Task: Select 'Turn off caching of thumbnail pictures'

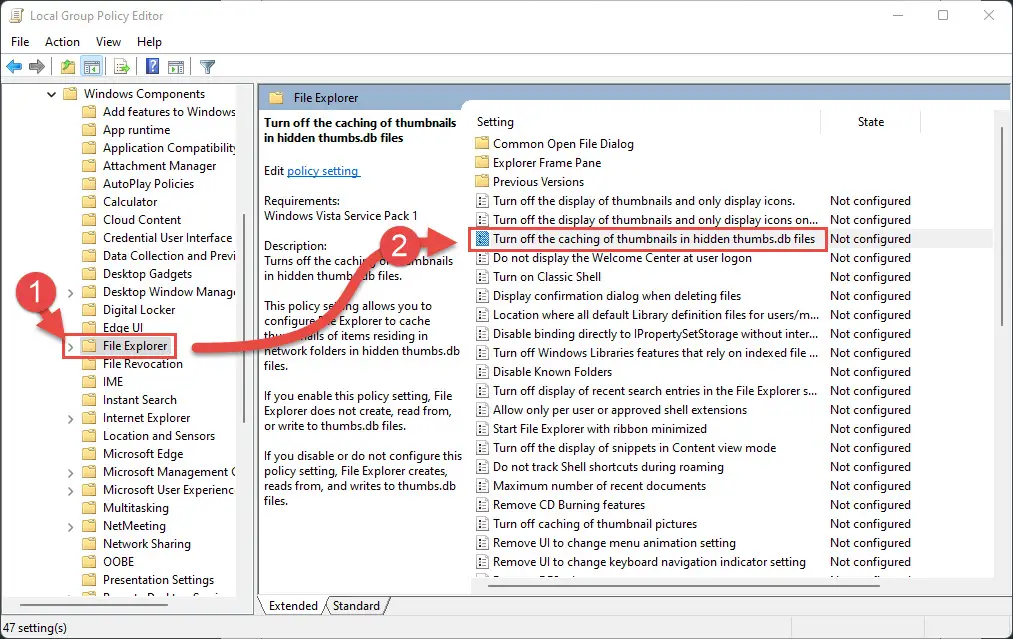Action: (x=595, y=524)
